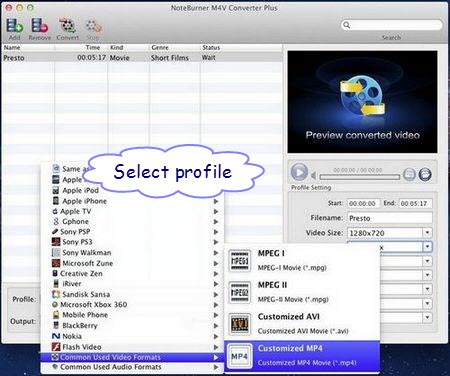Image resolution: width=450 pixels, height=376 pixels.
Task: Click the Status column header
Action: tap(241, 48)
